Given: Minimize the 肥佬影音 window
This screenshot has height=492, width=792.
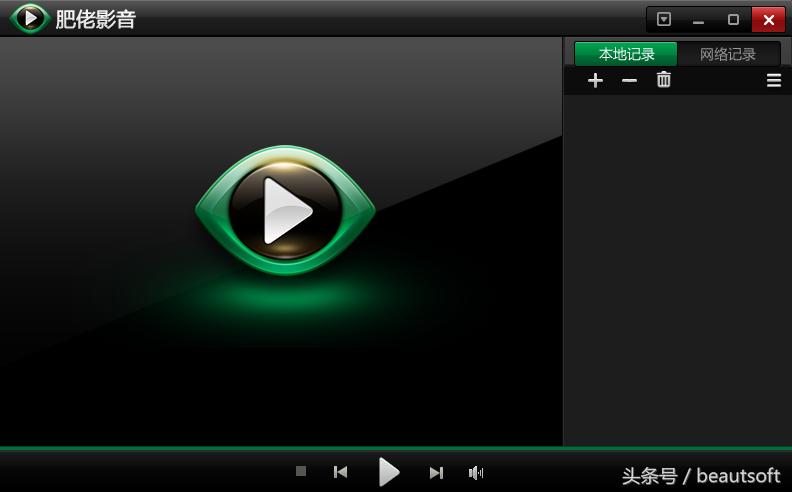Looking at the screenshot, I should click(699, 20).
